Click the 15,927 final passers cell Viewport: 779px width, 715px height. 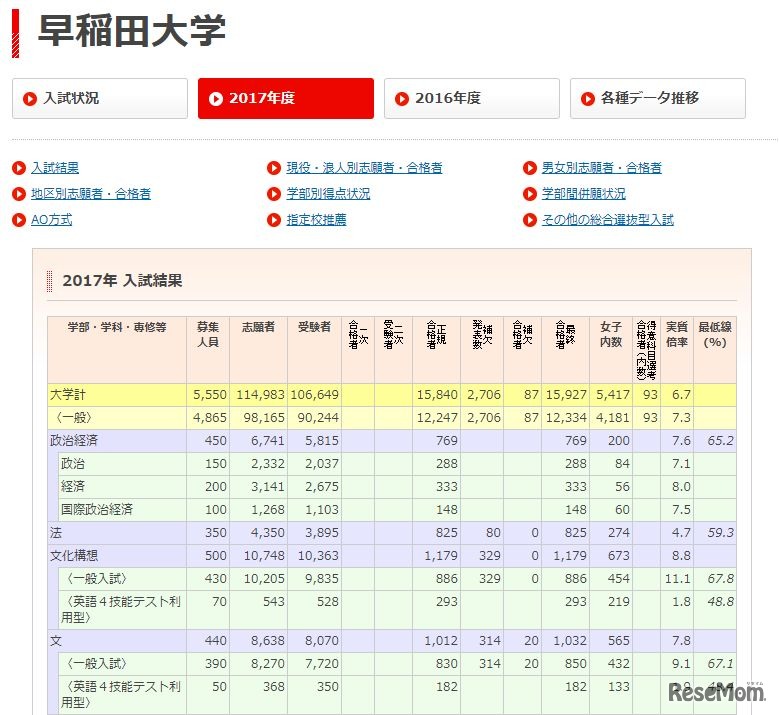click(x=566, y=395)
